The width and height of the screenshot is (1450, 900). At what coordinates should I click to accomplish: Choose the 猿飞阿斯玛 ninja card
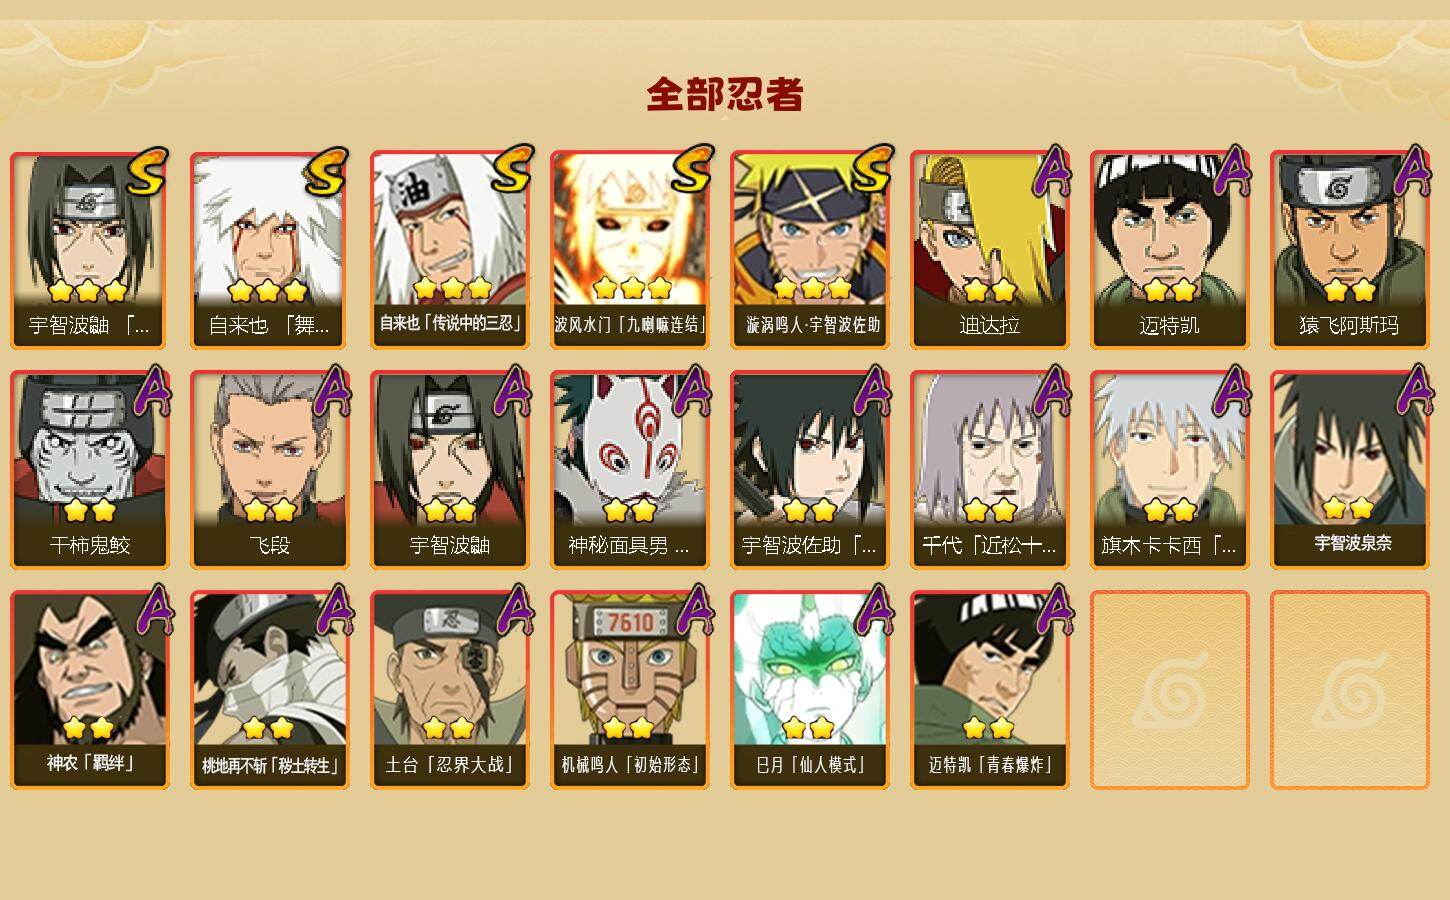pyautogui.click(x=1349, y=250)
